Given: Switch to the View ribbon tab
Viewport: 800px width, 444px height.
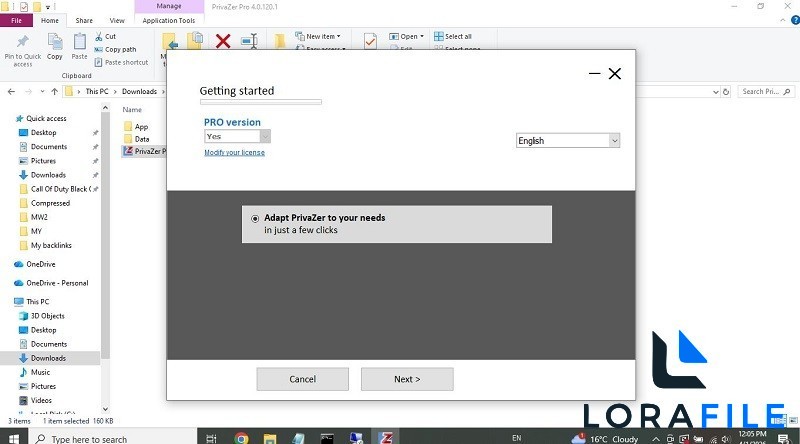Looking at the screenshot, I should click(117, 20).
